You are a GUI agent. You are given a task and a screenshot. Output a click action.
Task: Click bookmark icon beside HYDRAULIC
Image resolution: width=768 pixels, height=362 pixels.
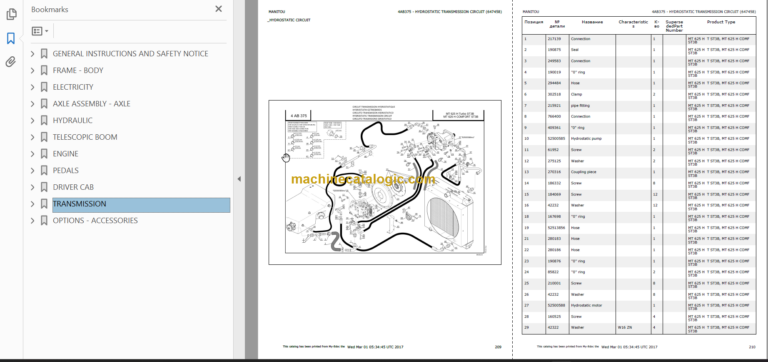point(44,121)
